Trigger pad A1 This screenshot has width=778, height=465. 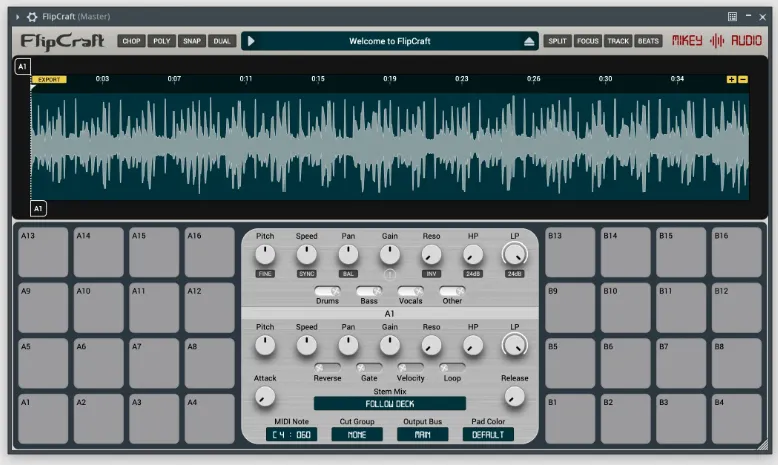pyautogui.click(x=43, y=419)
